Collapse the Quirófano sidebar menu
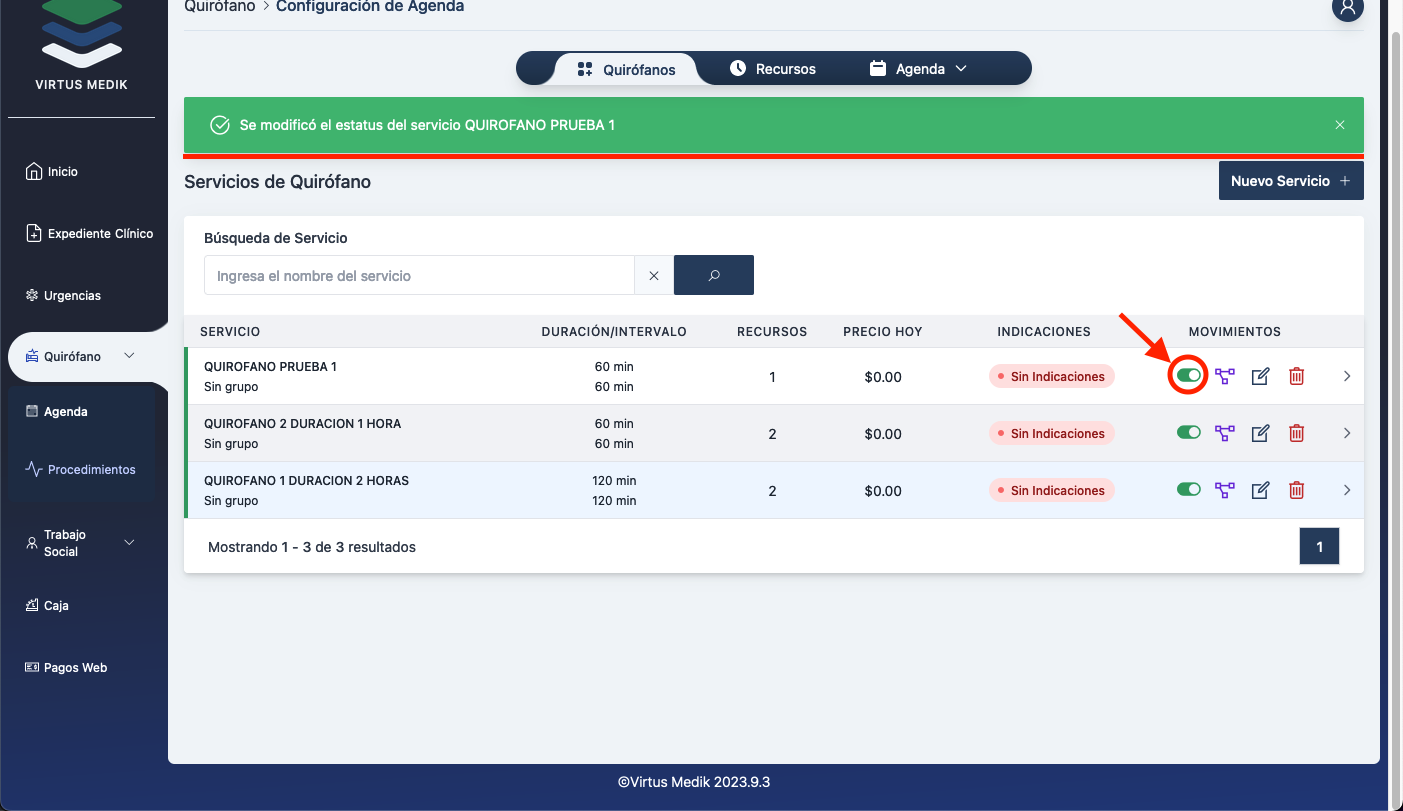Image resolution: width=1403 pixels, height=811 pixels. pos(129,357)
